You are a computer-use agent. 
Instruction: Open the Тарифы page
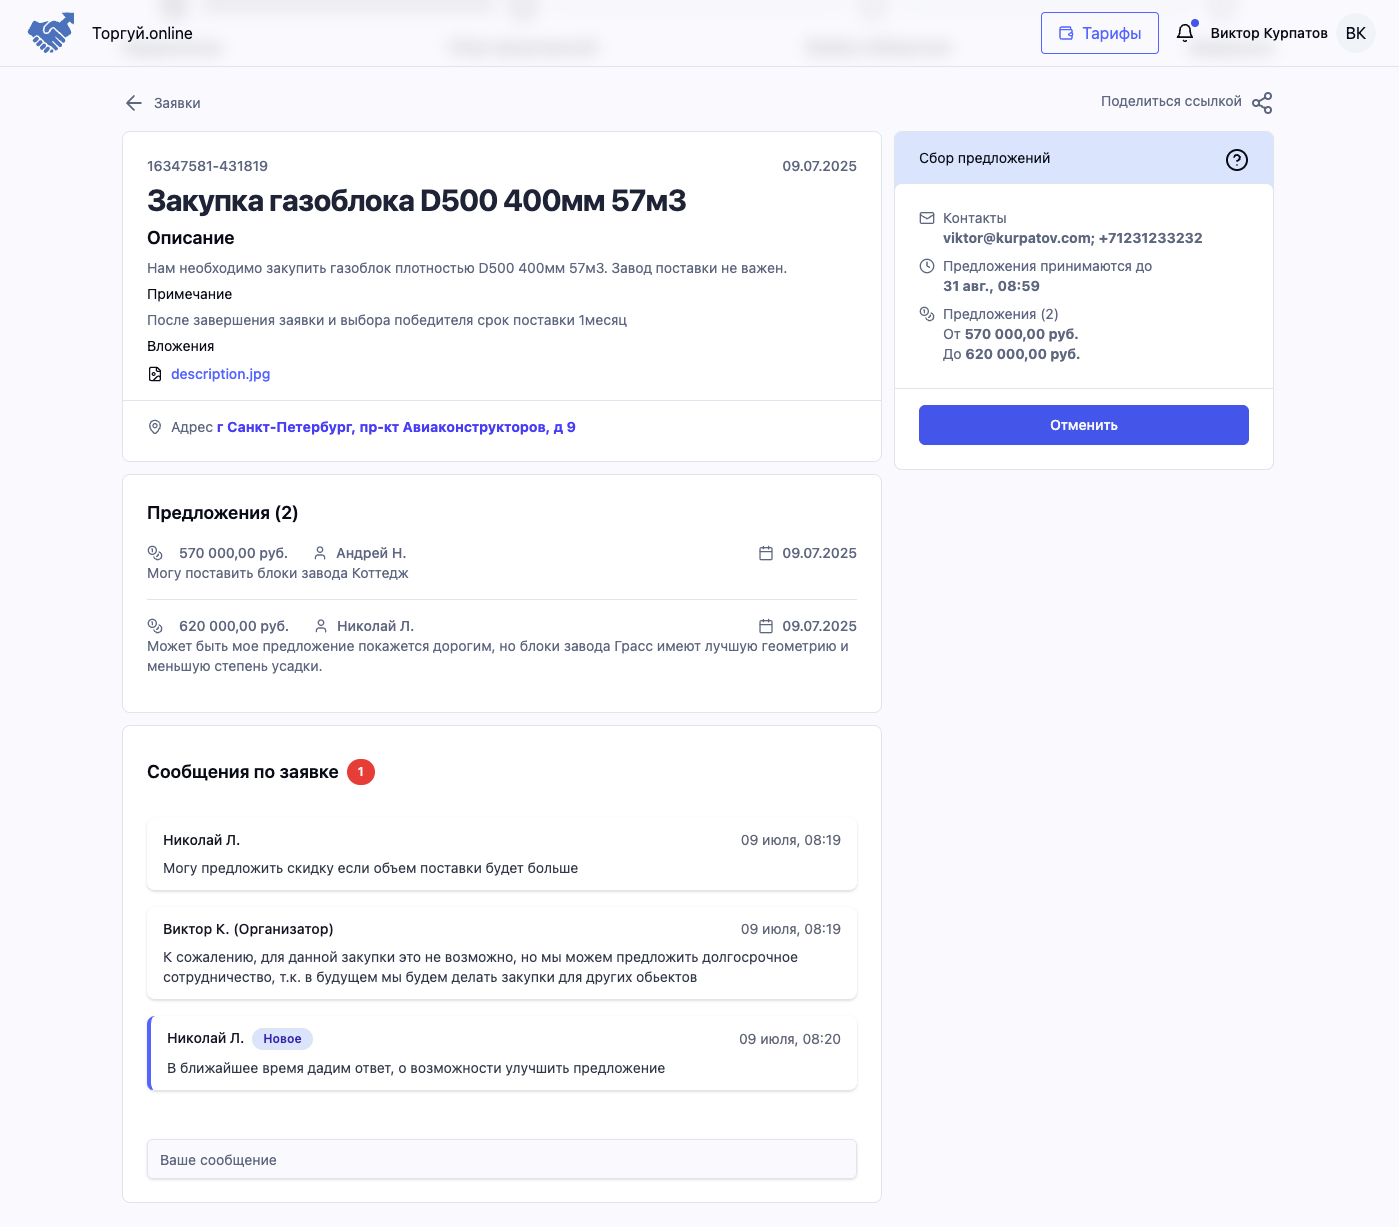pos(1099,33)
